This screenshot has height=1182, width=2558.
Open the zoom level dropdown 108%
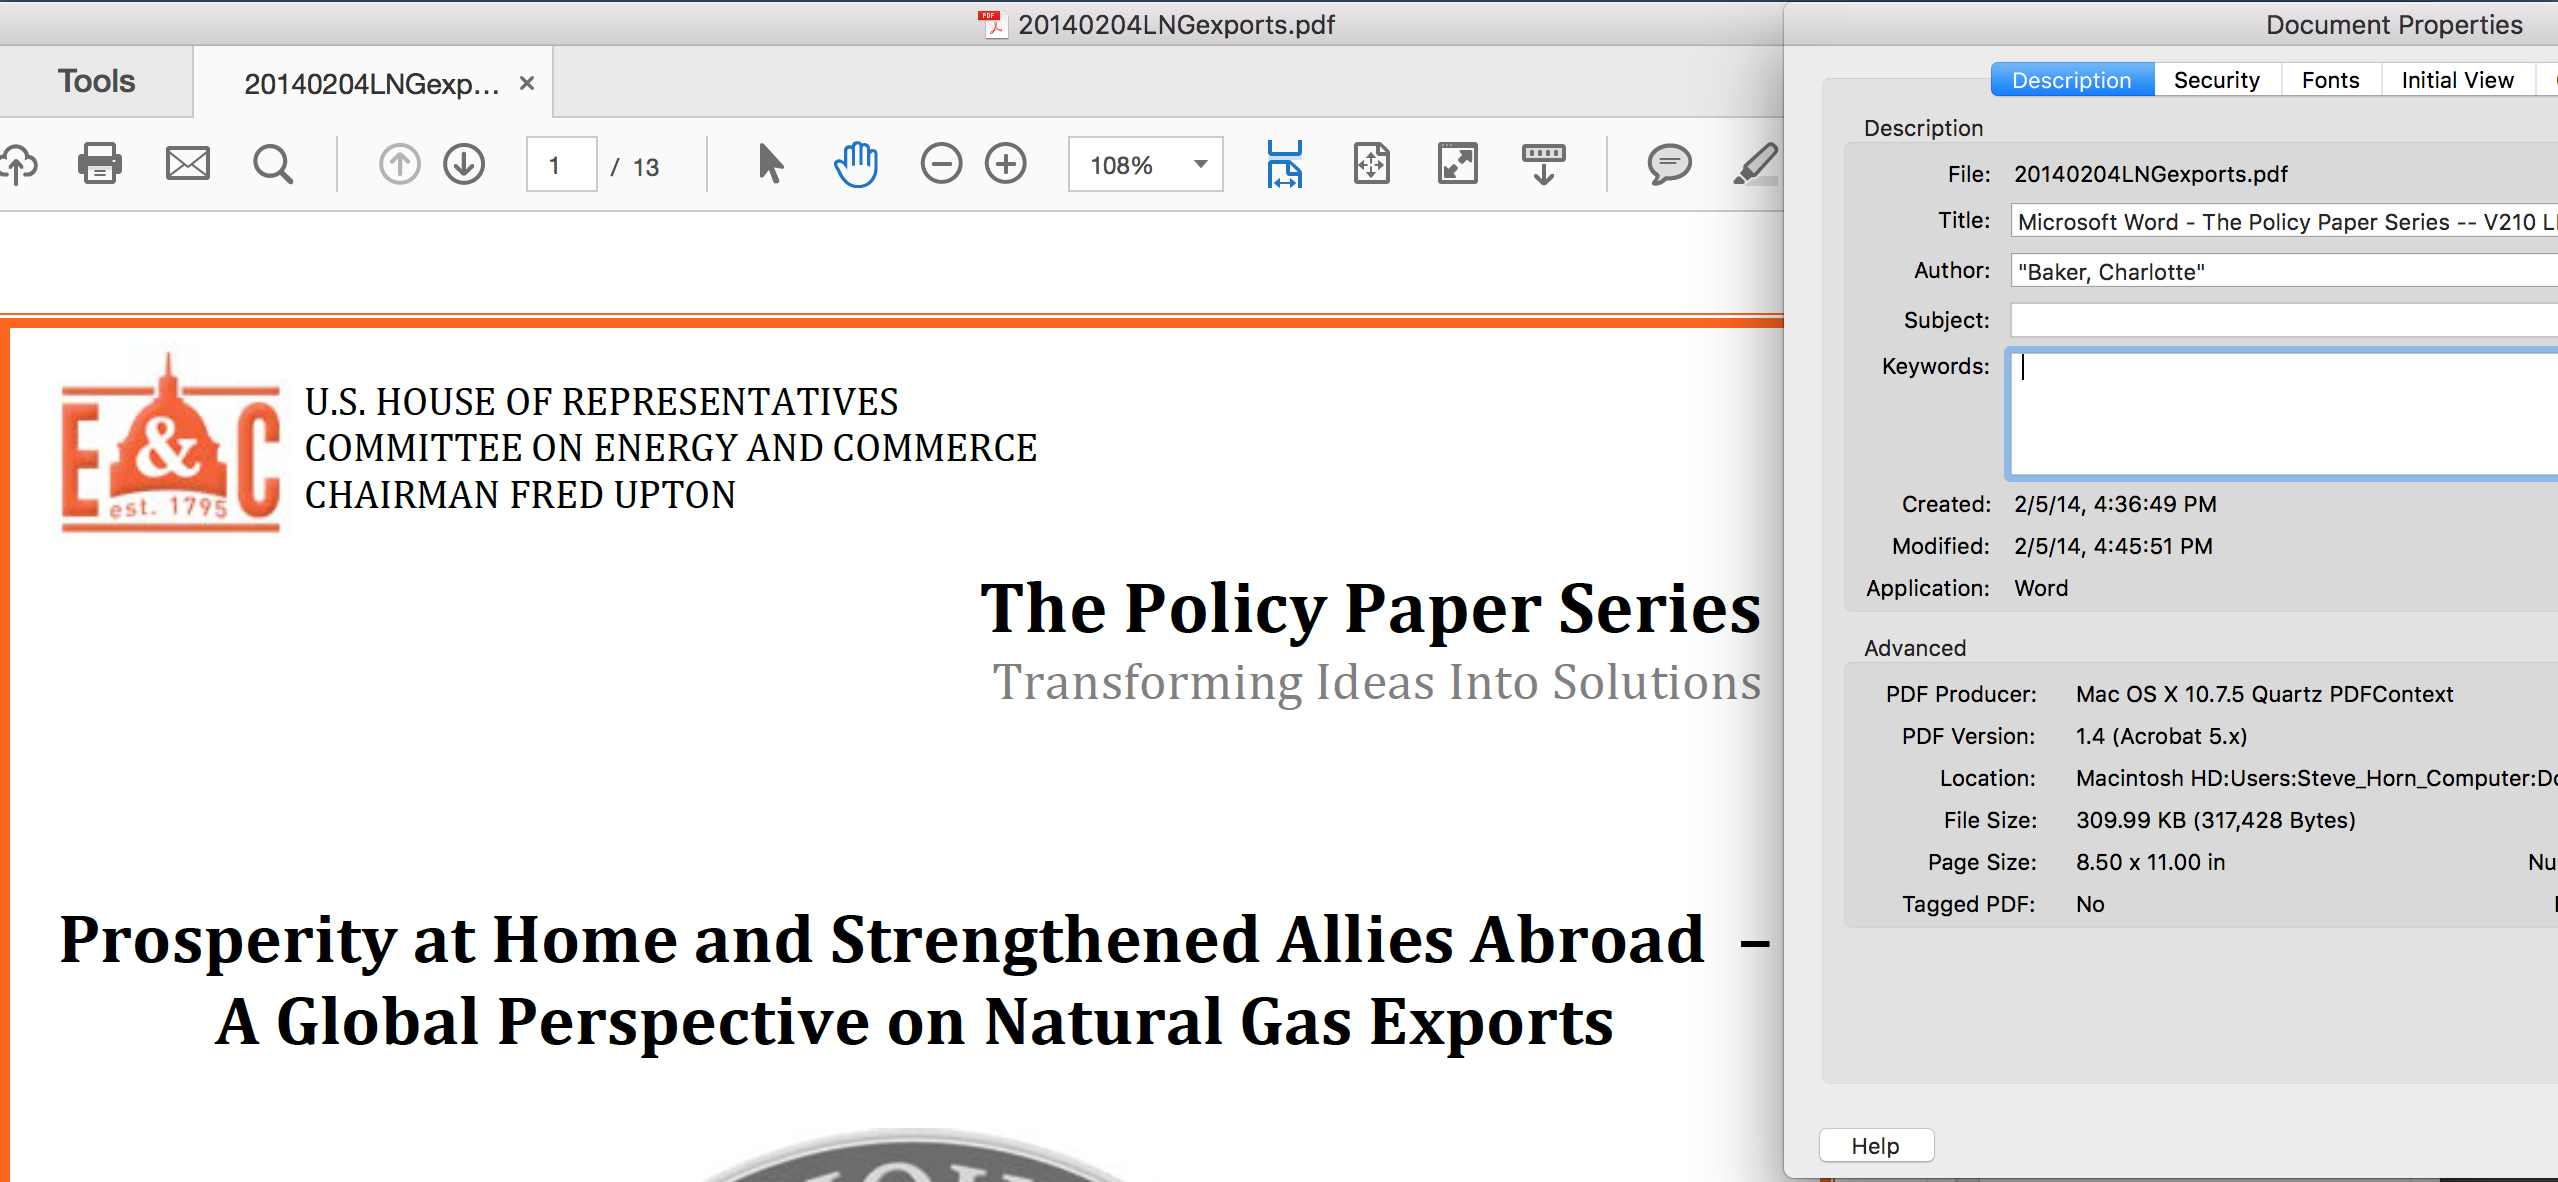(x=1146, y=165)
